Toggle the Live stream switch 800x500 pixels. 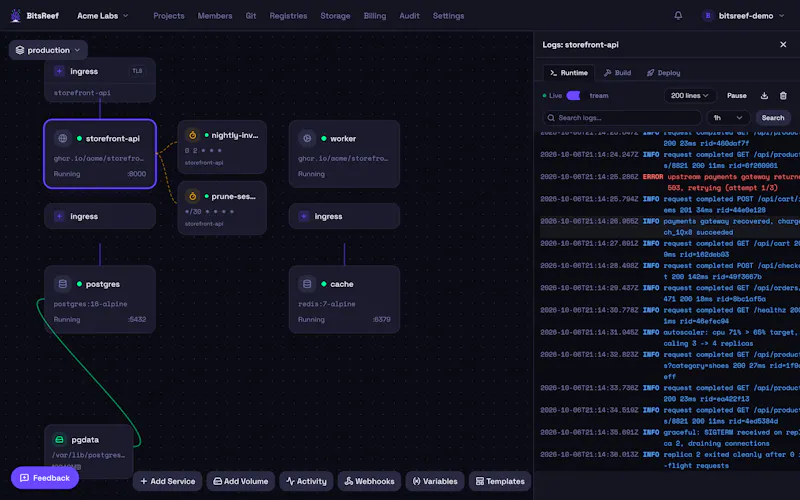pos(573,95)
